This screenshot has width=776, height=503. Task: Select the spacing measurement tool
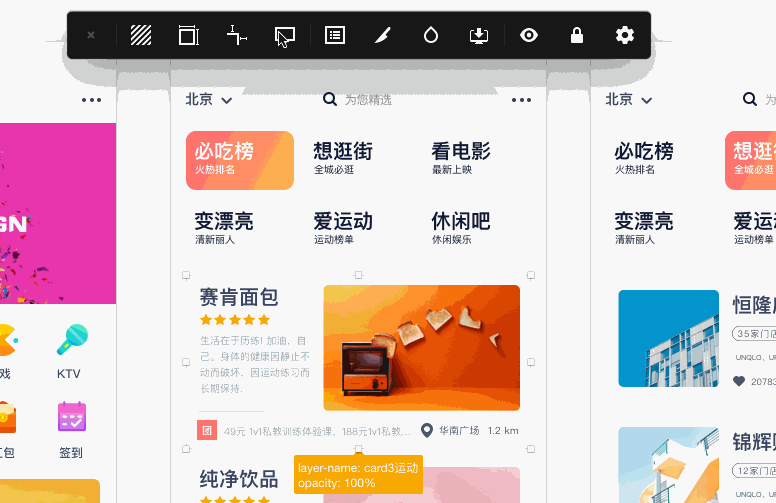tap(237, 35)
